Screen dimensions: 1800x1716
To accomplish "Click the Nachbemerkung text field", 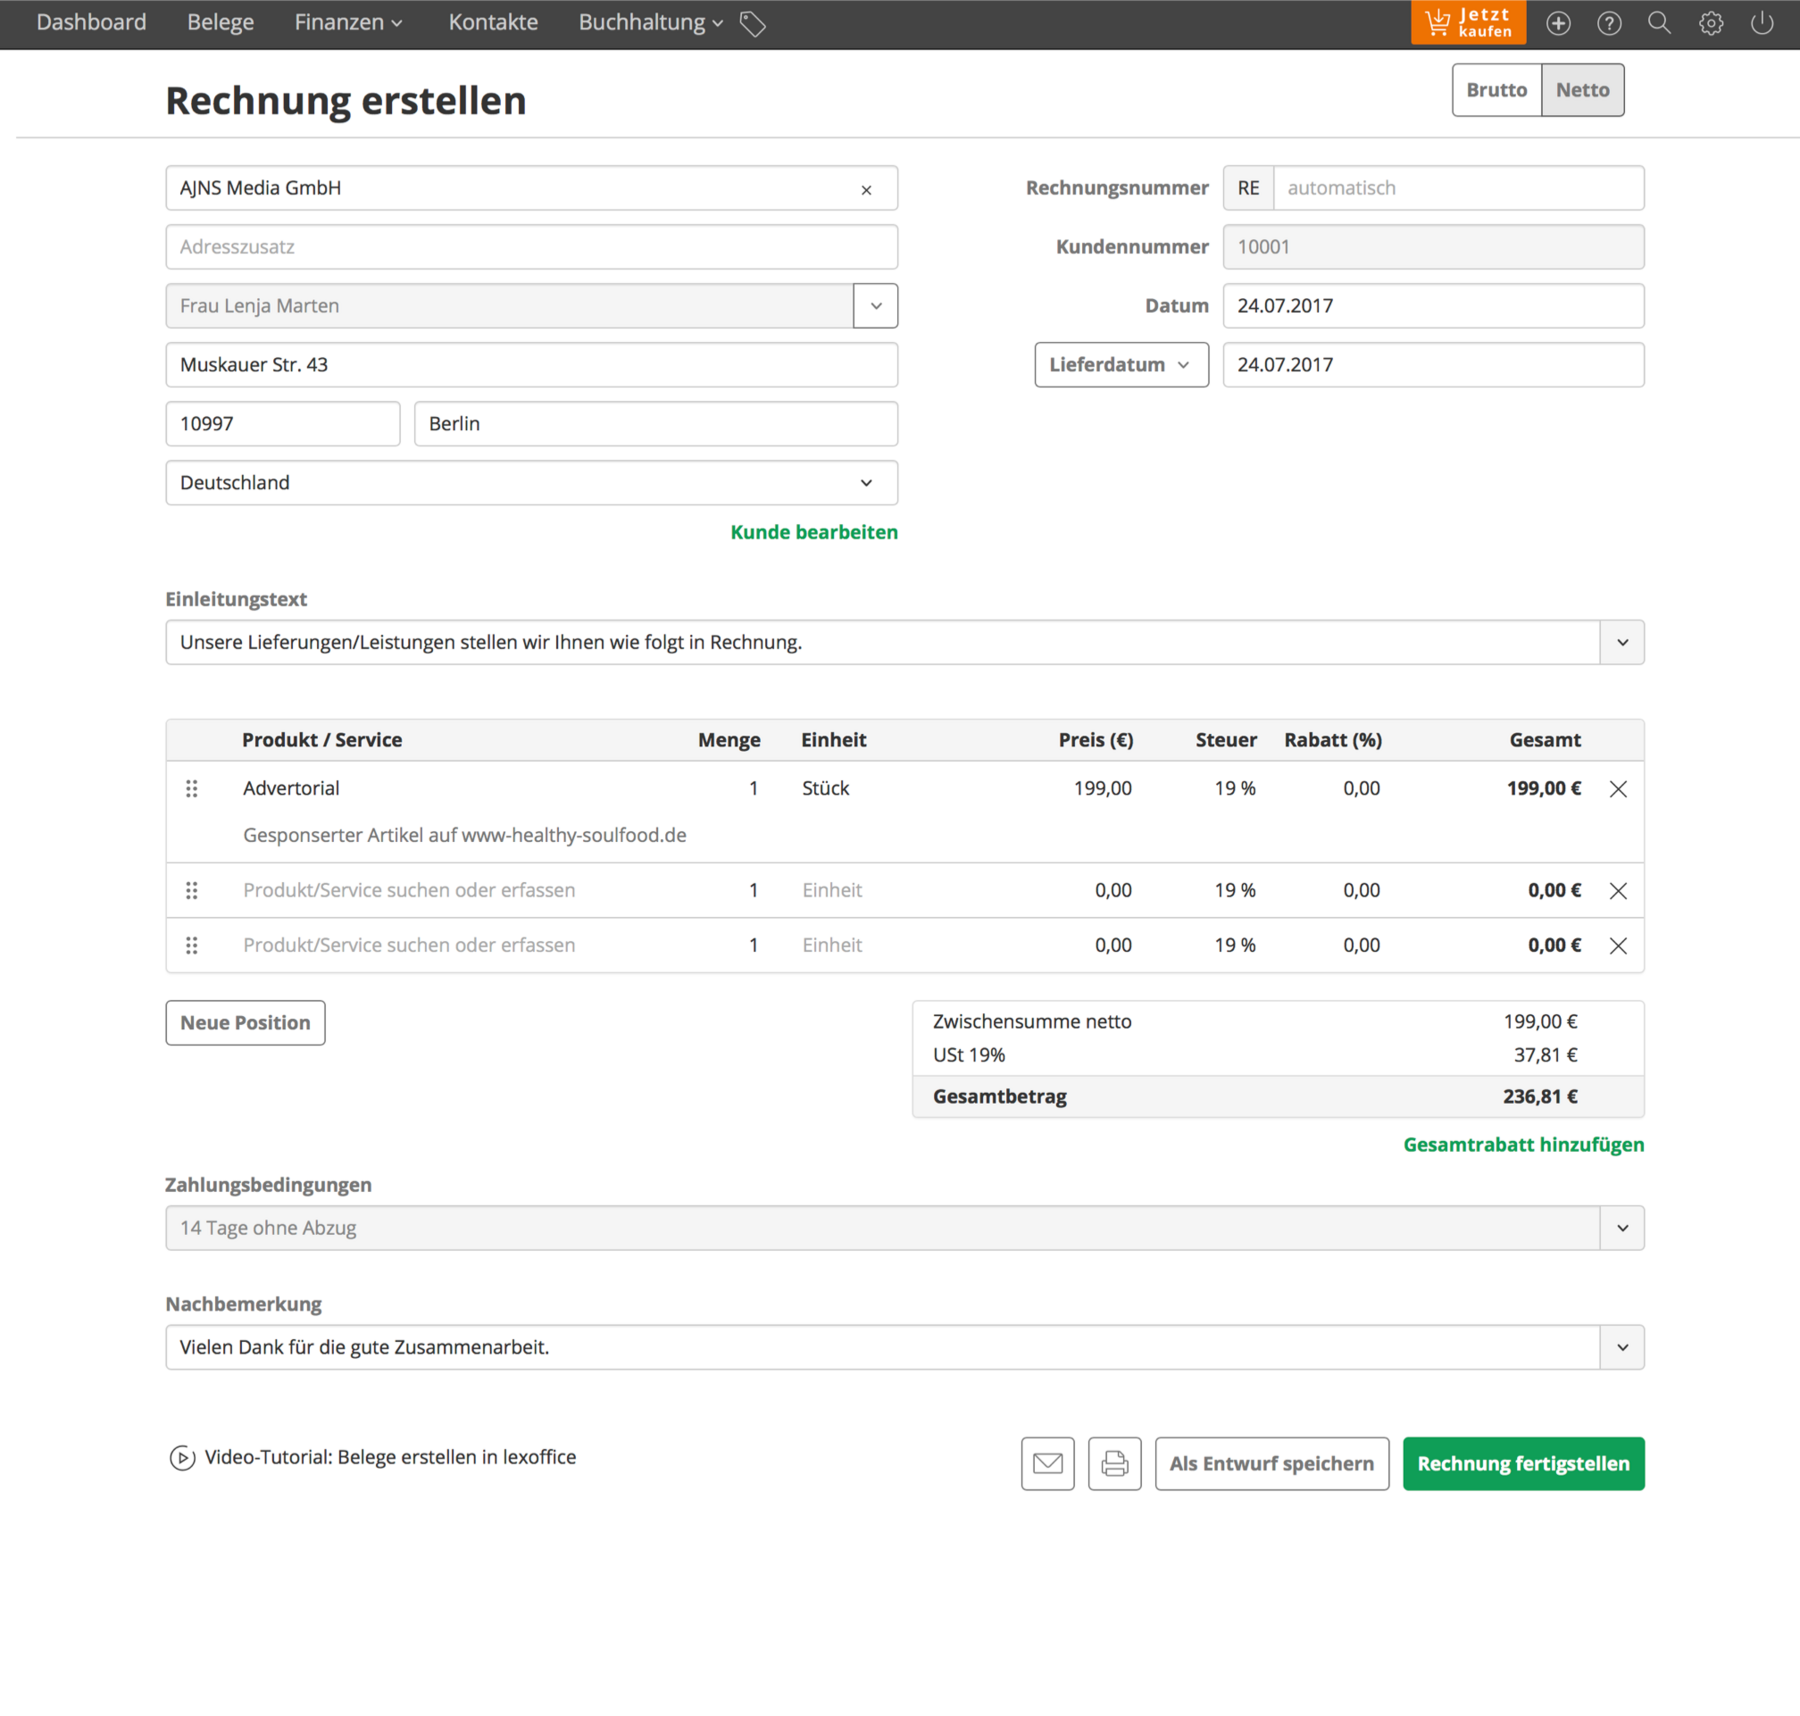I will (883, 1347).
